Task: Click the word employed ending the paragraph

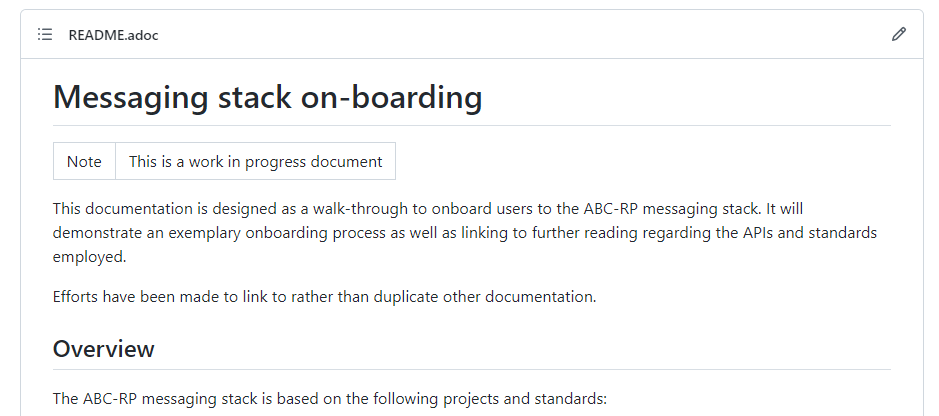Action: [90, 257]
